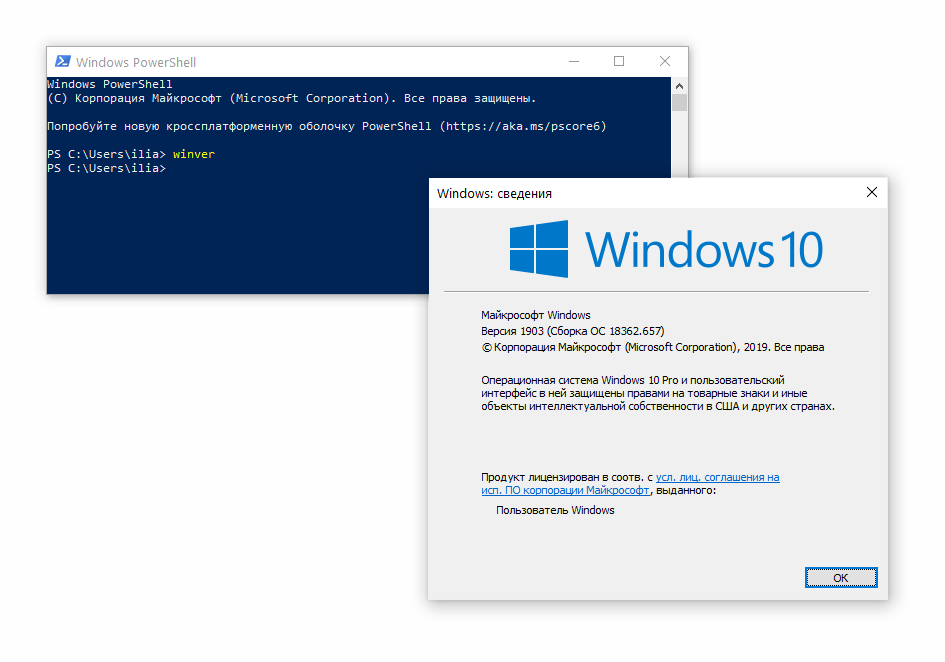Screen dimensions: 945x662
Task: Maximize the Windows PowerShell window
Action: 619,61
